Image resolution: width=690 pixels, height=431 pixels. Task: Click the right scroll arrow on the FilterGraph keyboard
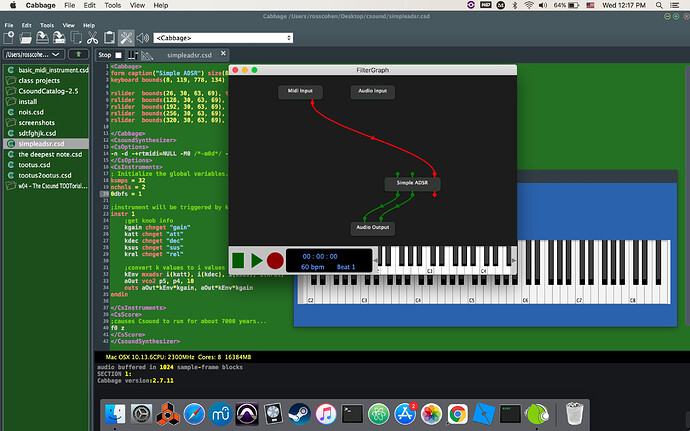pyautogui.click(x=513, y=261)
